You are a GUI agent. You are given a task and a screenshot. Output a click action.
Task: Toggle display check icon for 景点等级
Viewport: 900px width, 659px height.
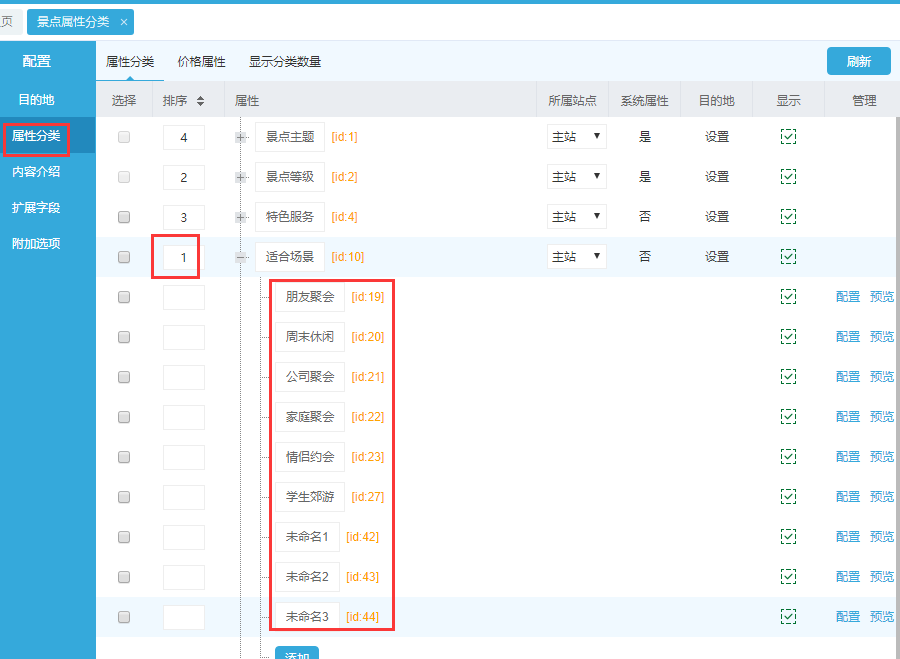(x=788, y=177)
